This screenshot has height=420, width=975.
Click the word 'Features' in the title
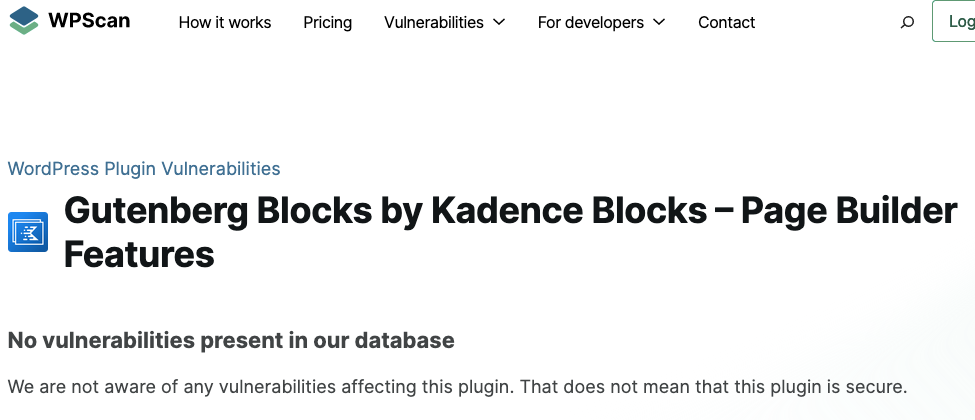pos(139,254)
